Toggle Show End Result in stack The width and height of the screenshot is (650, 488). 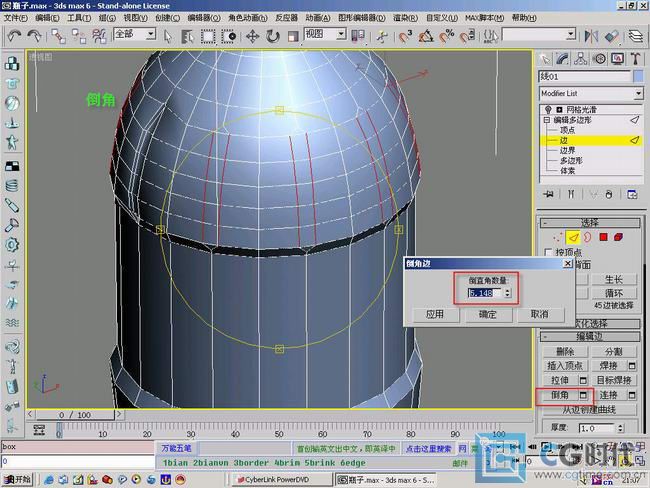(x=571, y=194)
